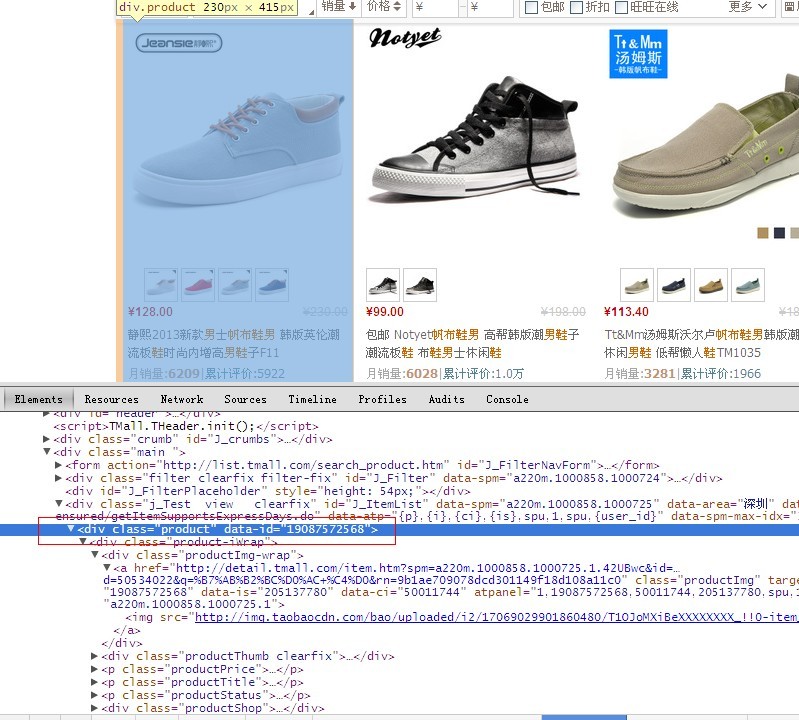Select the brown Tt&Mm loafer thumbnail
This screenshot has width=799, height=720.
(x=711, y=285)
